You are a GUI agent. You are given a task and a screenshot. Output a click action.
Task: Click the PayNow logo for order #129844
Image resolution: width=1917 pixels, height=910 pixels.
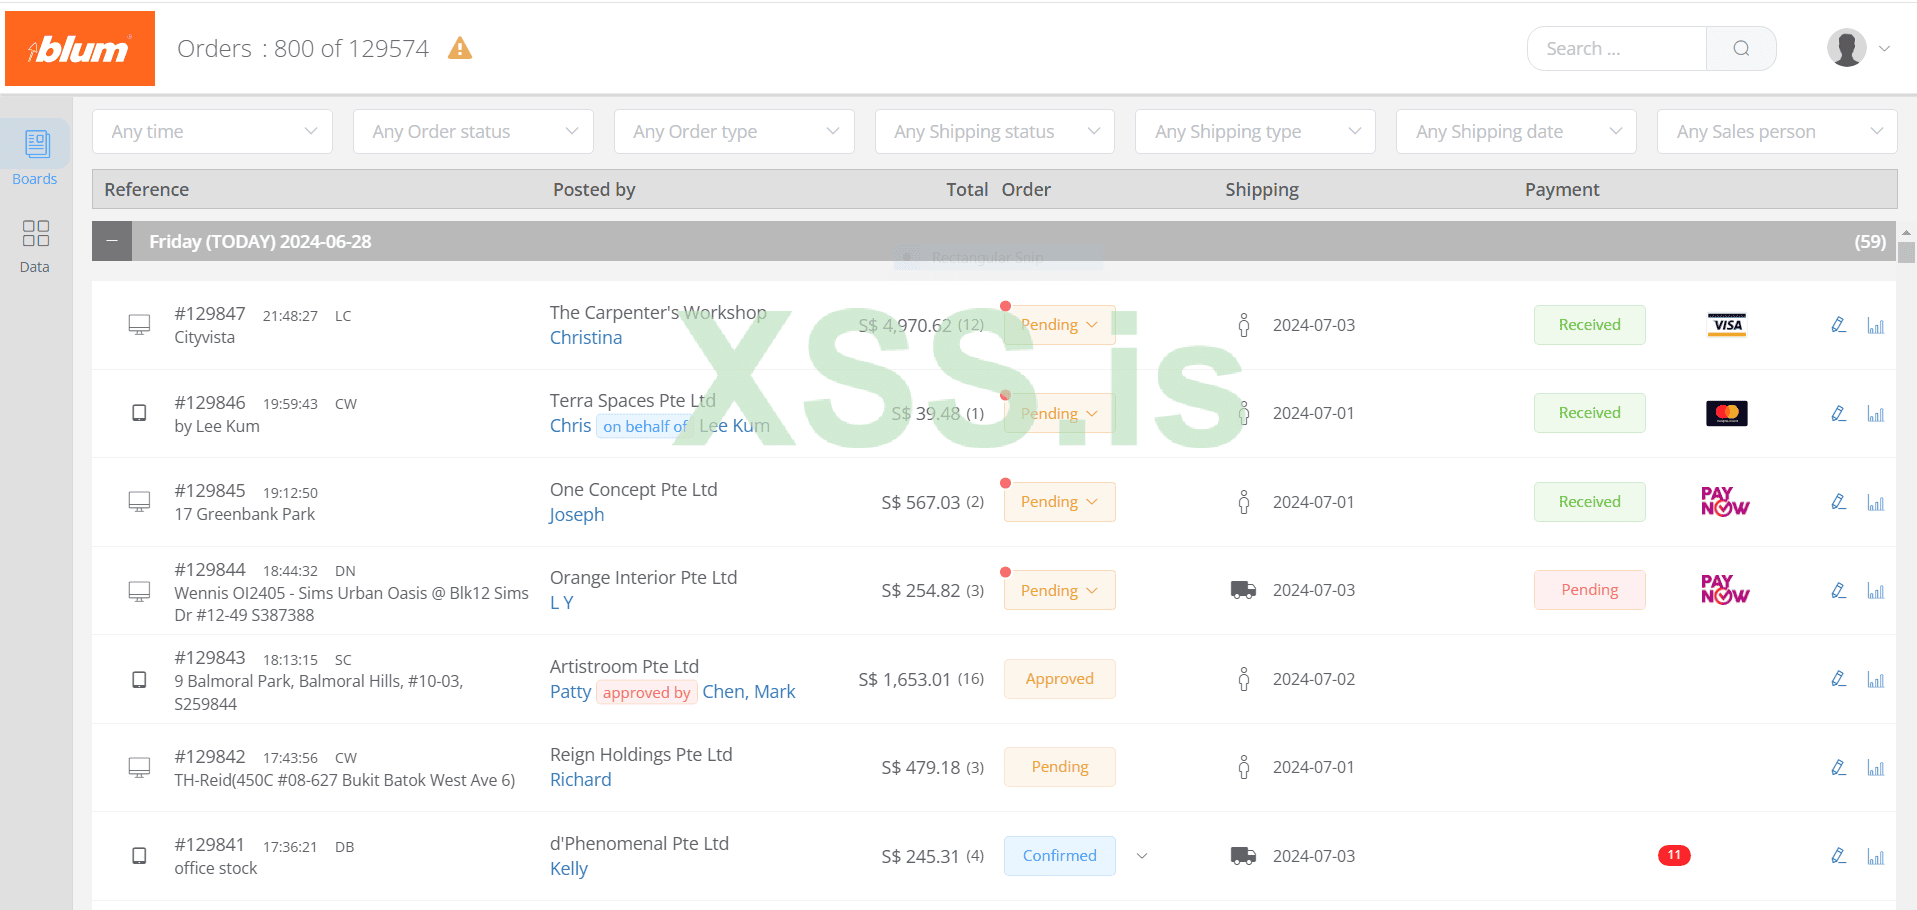coord(1725,590)
